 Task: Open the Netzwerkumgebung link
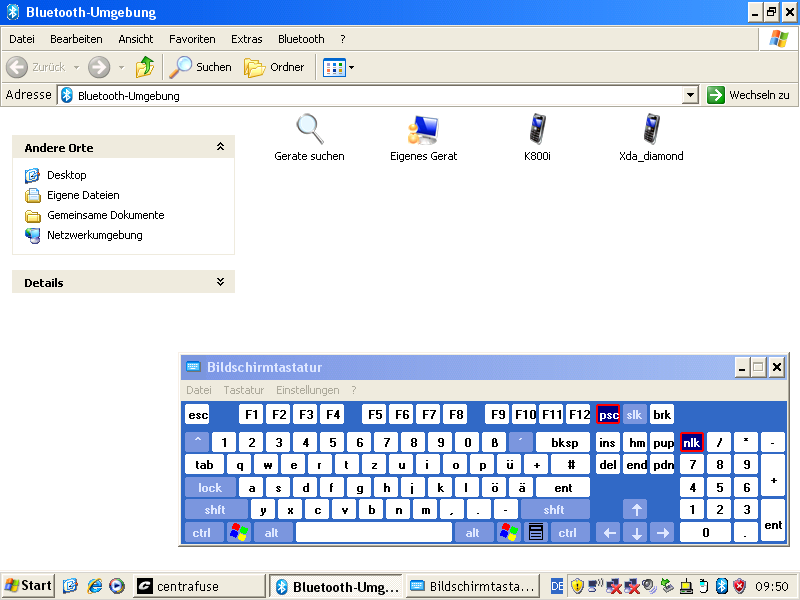94,235
